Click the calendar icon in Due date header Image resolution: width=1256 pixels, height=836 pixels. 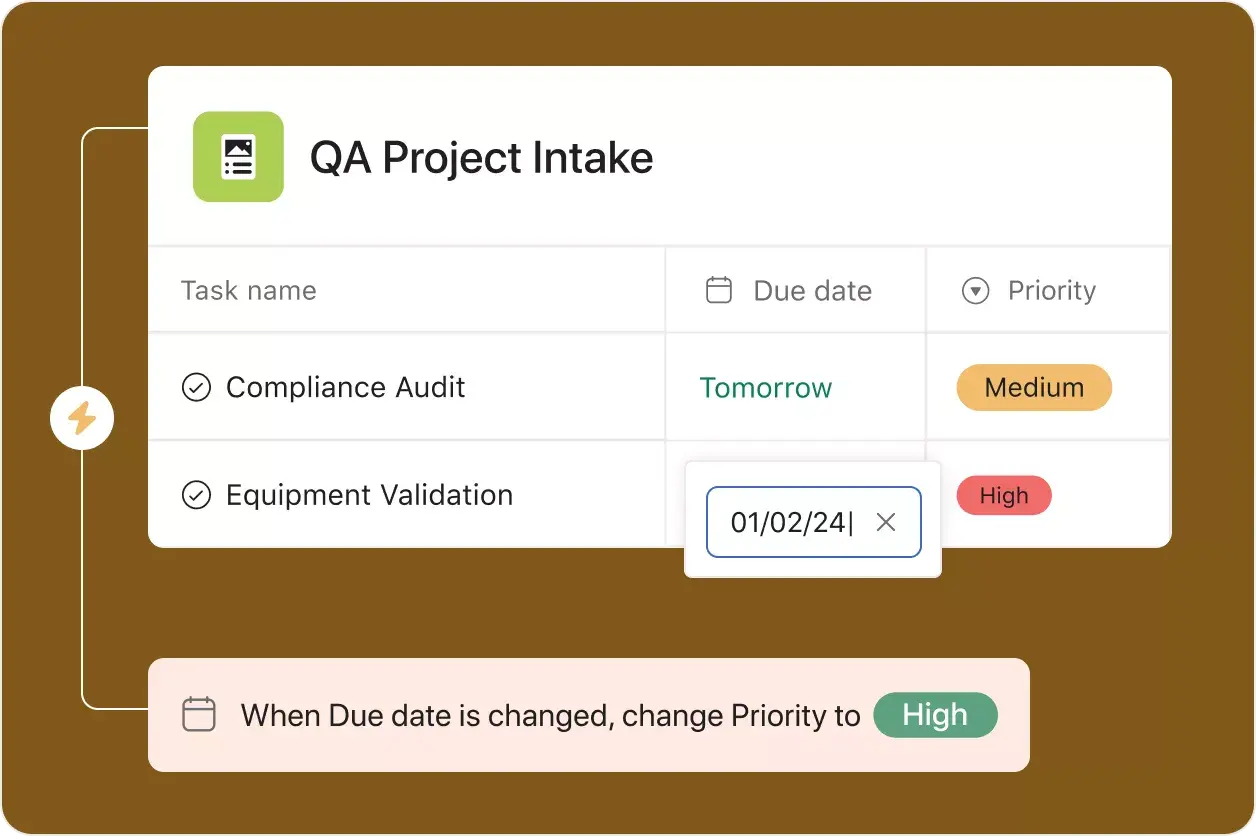719,291
